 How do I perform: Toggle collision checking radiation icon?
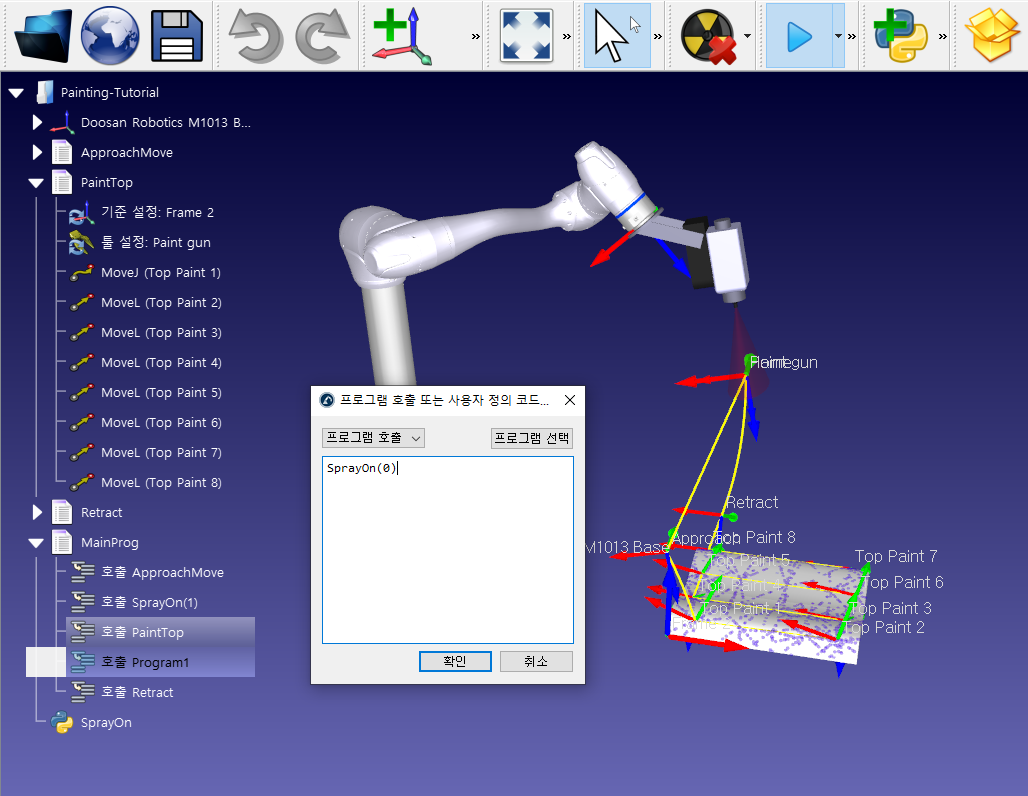click(707, 36)
